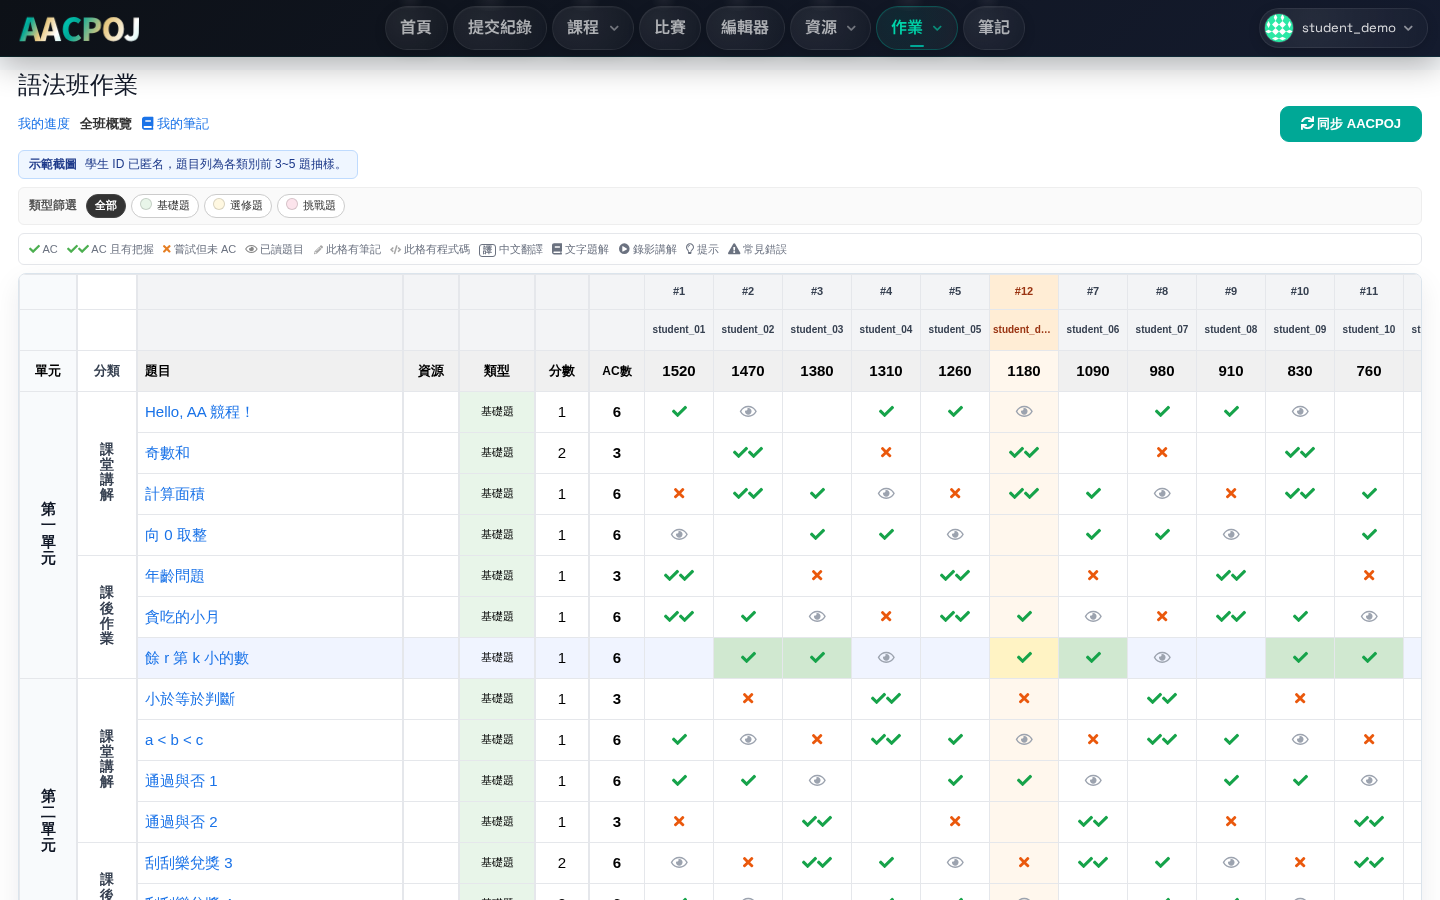Open problem 計算面積
Image resolution: width=1440 pixels, height=900 pixels.
(175, 494)
